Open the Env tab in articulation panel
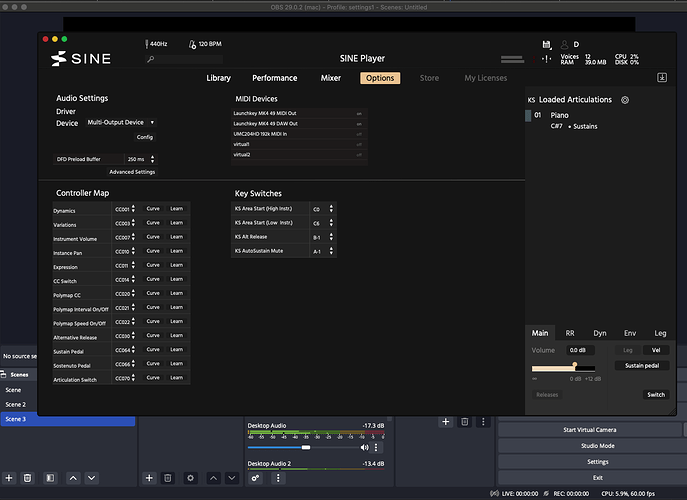The image size is (687, 500). click(630, 333)
